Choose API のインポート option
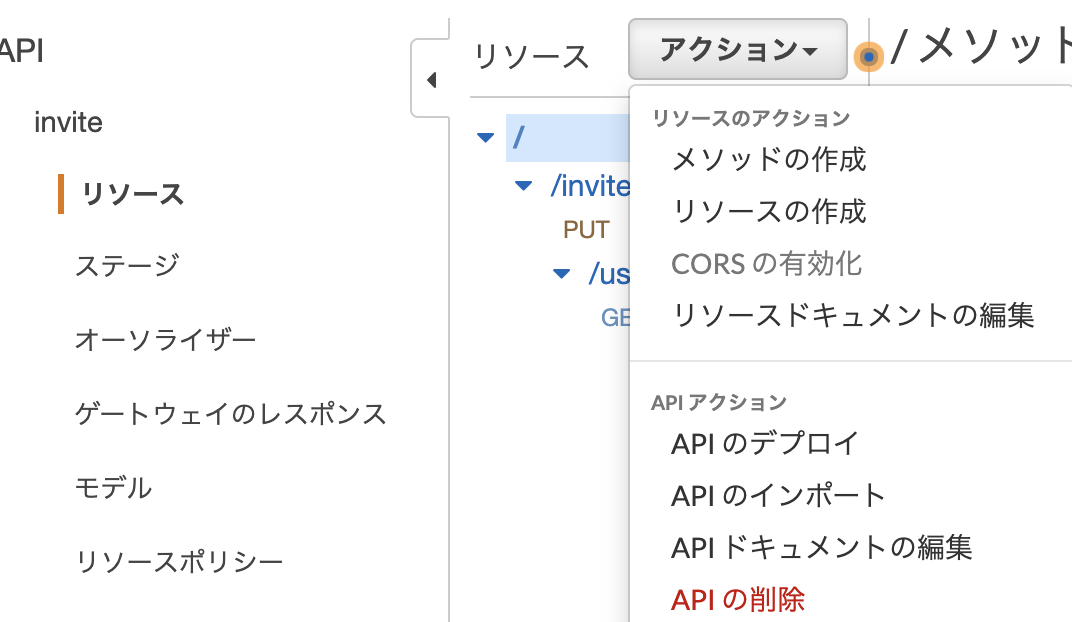This screenshot has width=1072, height=622. pos(778,495)
